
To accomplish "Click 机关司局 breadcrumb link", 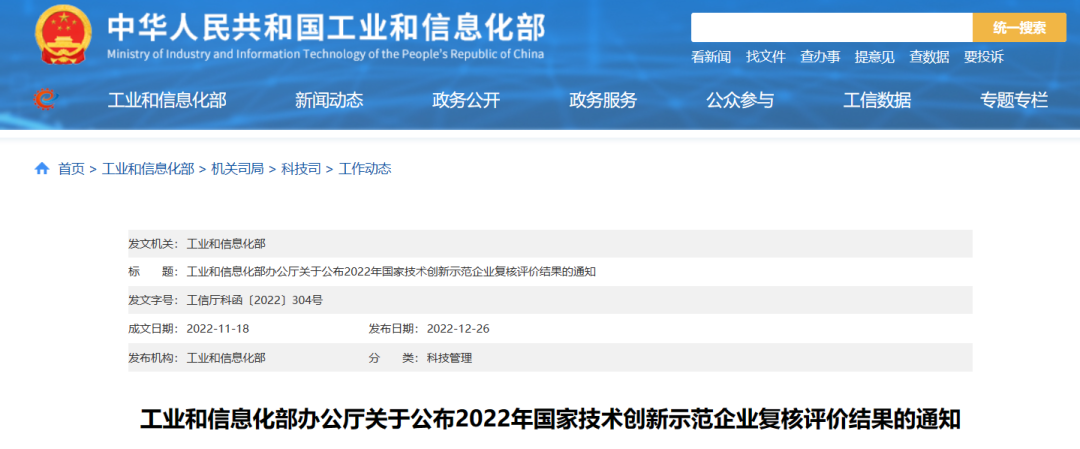I will 237,169.
